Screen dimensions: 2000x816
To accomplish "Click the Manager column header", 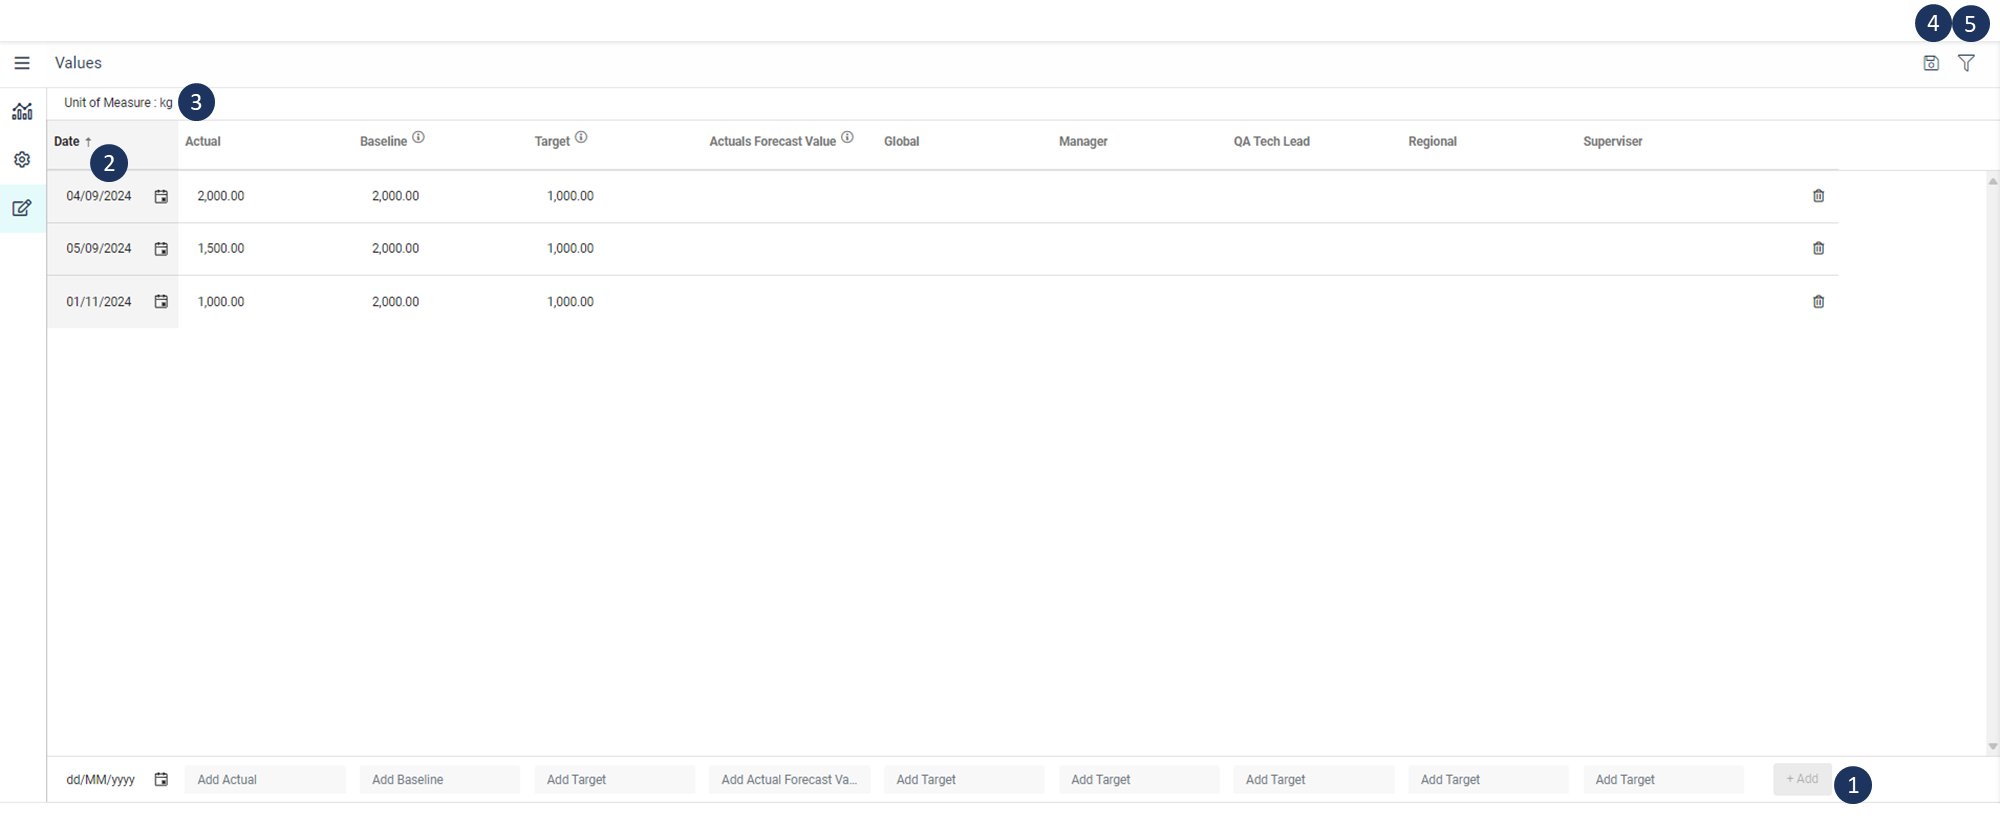I will pos(1083,141).
